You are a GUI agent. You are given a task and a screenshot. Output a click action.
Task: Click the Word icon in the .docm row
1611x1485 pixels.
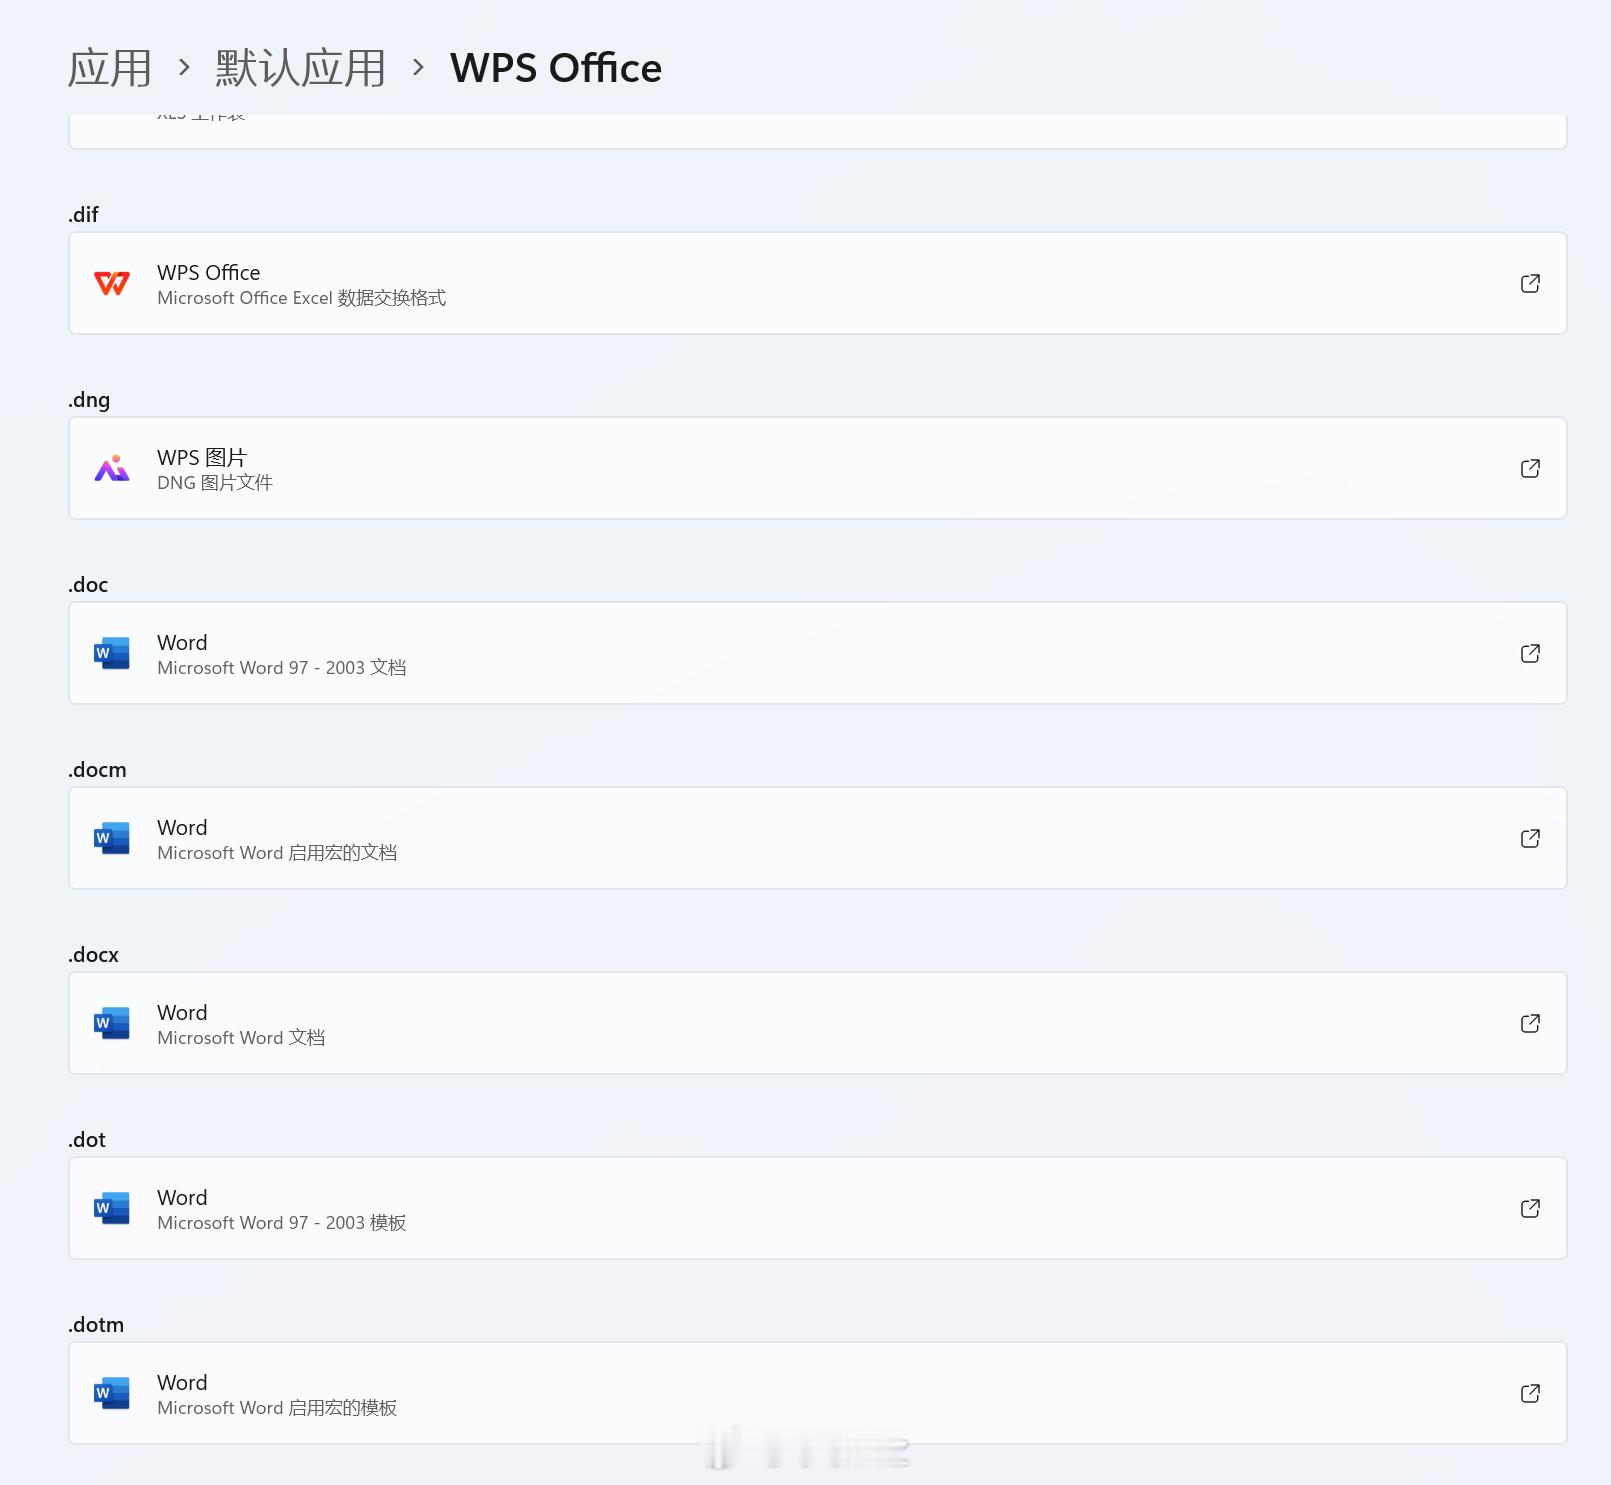(x=112, y=838)
